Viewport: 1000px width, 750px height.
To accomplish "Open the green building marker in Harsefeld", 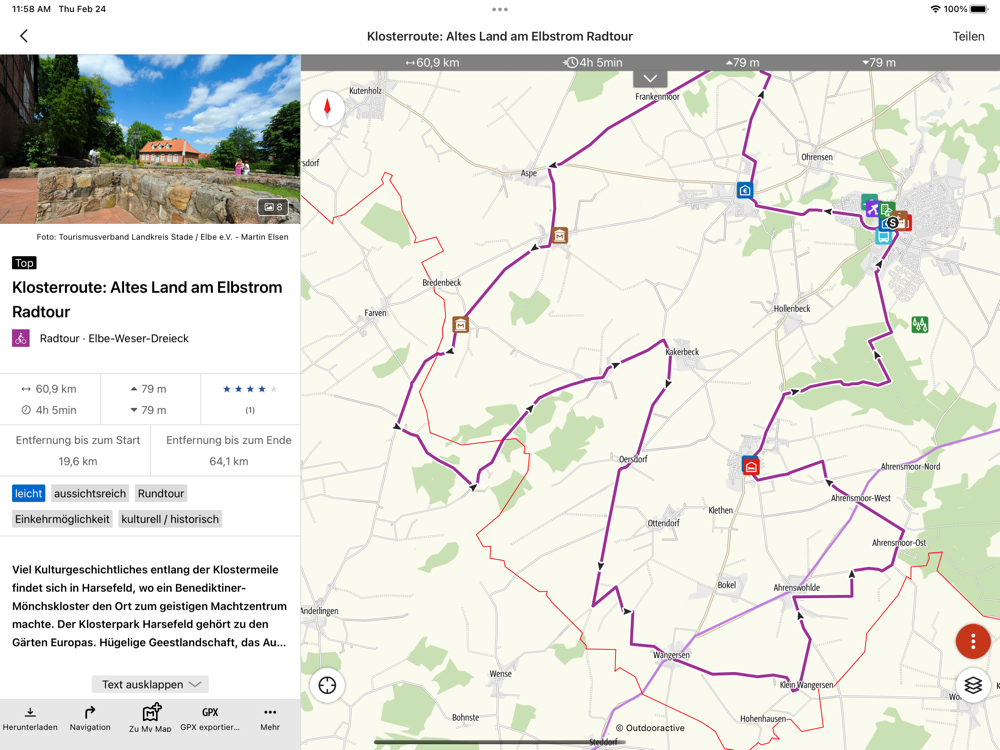I will point(886,209).
